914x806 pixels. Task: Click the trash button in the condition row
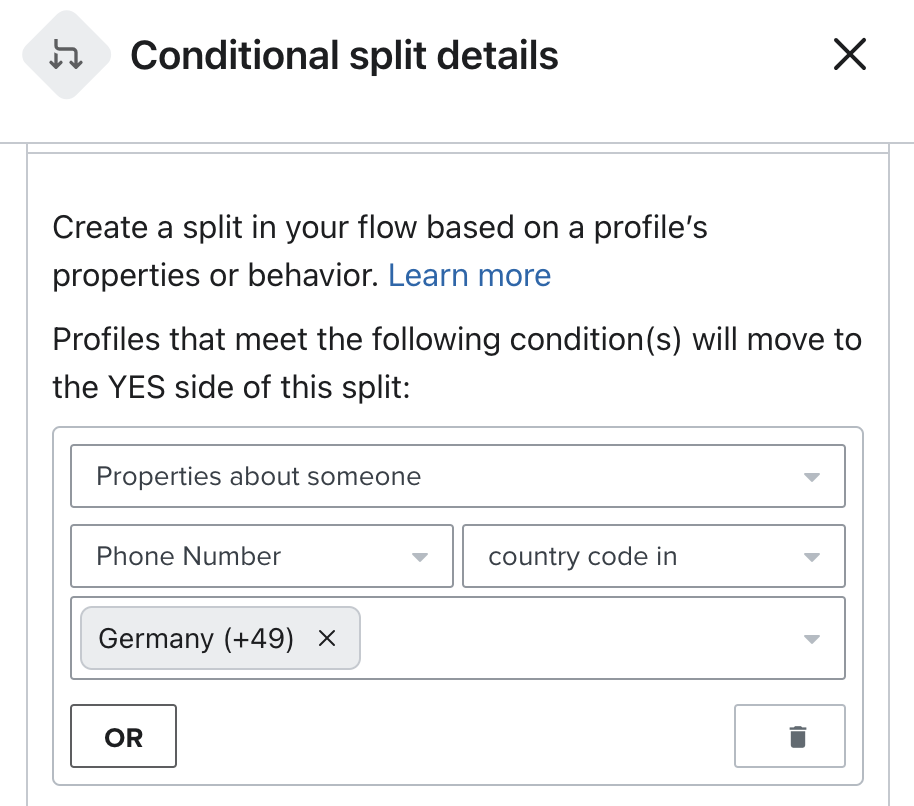[x=789, y=736]
